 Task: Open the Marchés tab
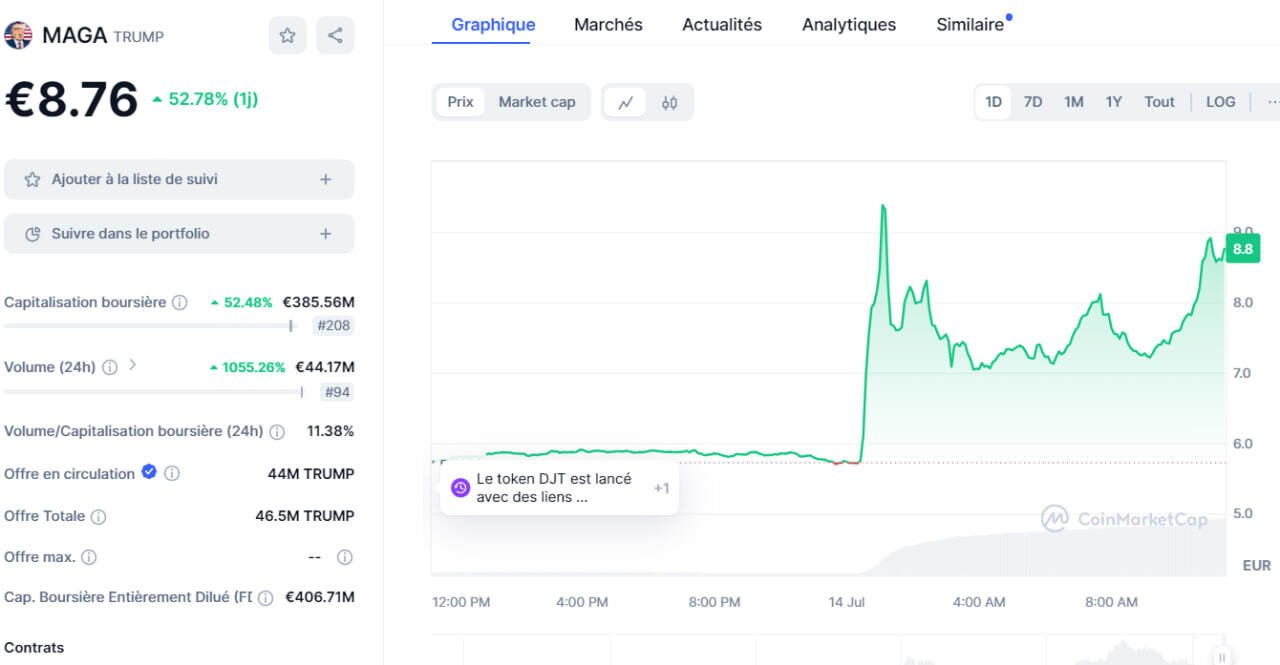coord(608,24)
